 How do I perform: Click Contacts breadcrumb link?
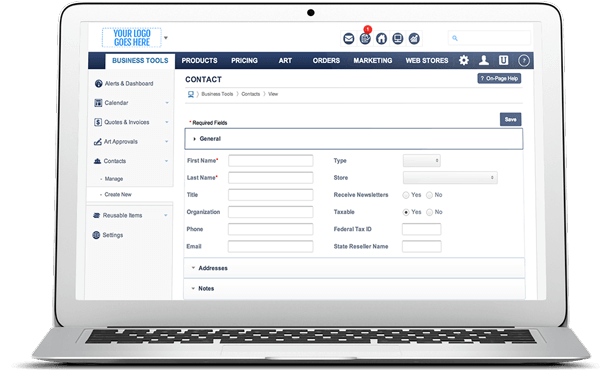point(251,94)
